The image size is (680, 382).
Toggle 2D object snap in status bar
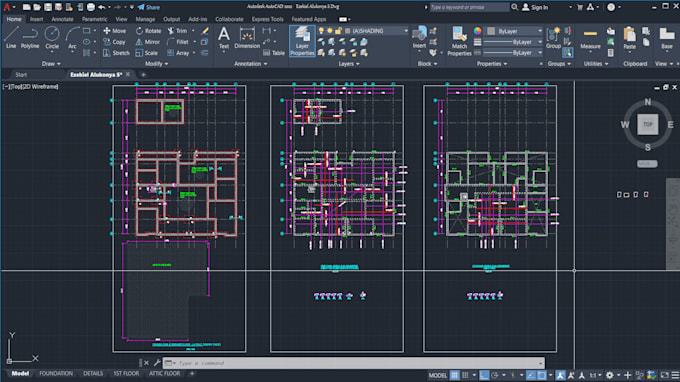click(542, 375)
